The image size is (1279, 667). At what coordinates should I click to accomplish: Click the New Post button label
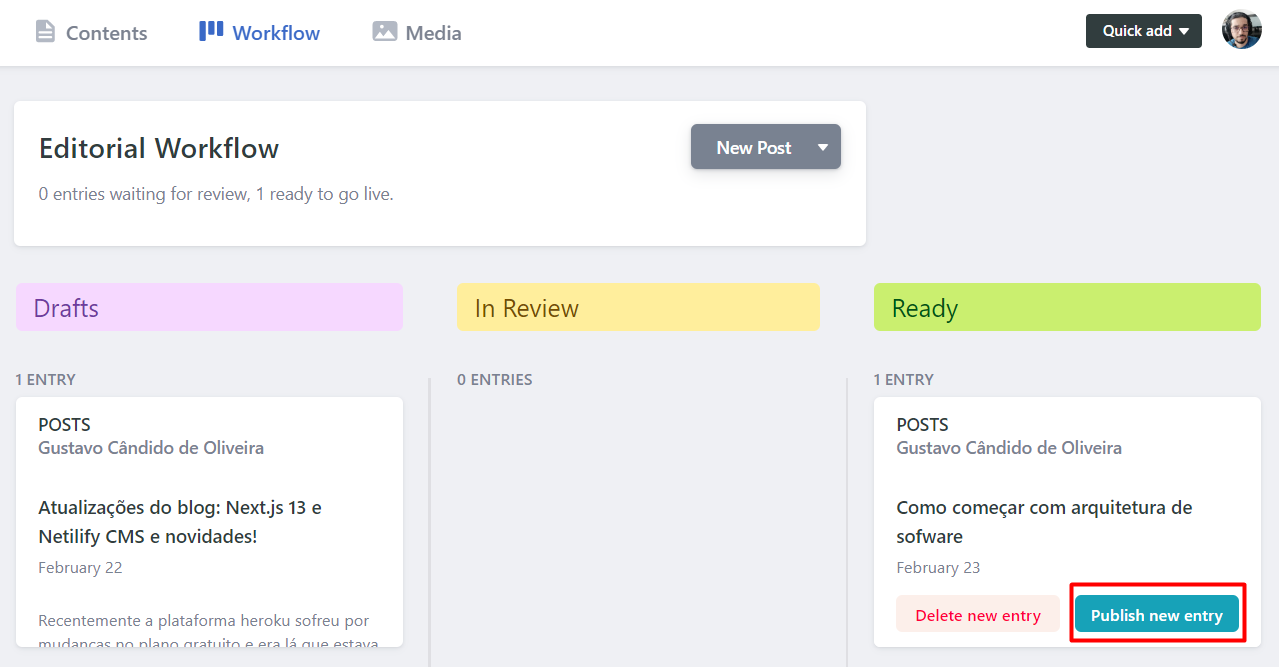coord(754,148)
